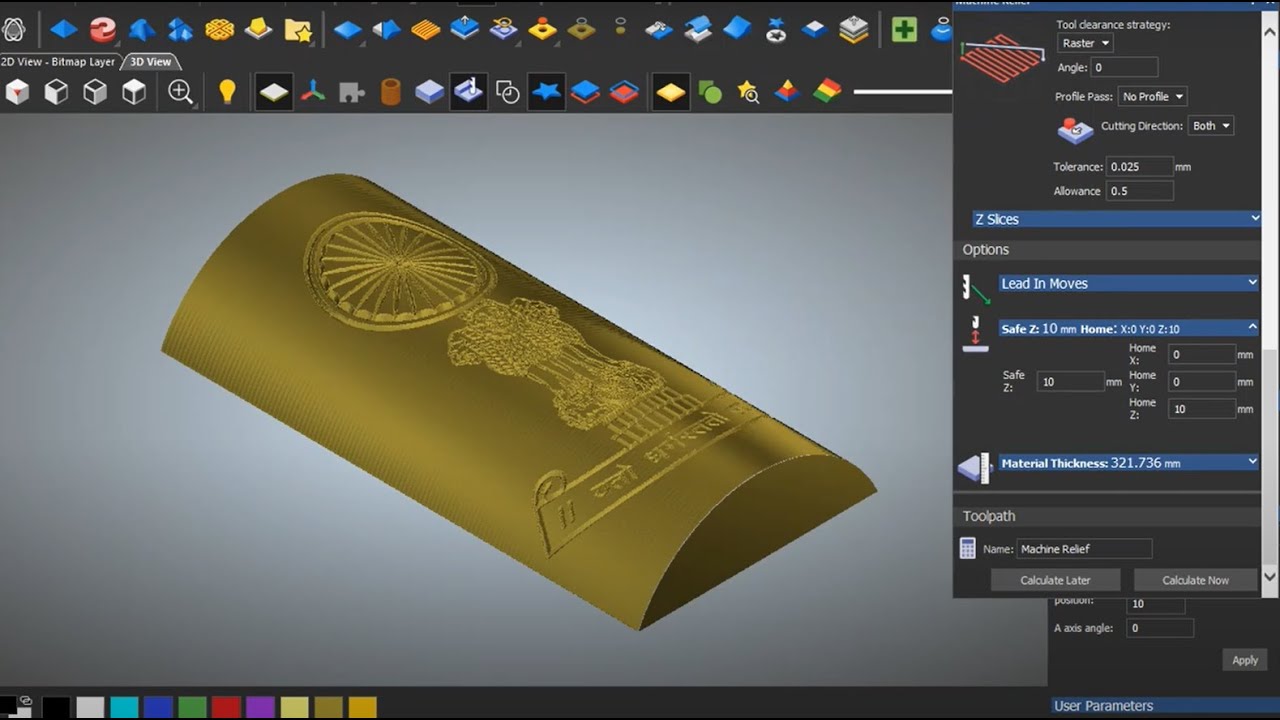Click the Tolerance input field
Image resolution: width=1280 pixels, height=720 pixels.
(x=1139, y=167)
